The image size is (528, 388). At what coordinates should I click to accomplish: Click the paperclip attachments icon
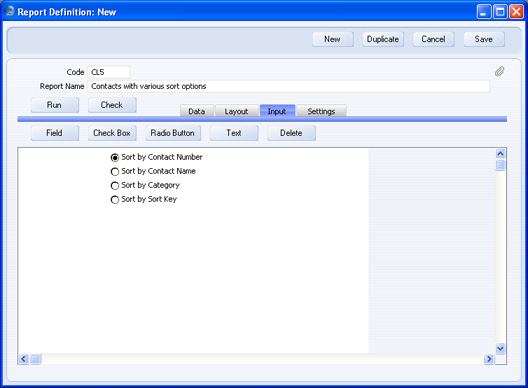(499, 71)
